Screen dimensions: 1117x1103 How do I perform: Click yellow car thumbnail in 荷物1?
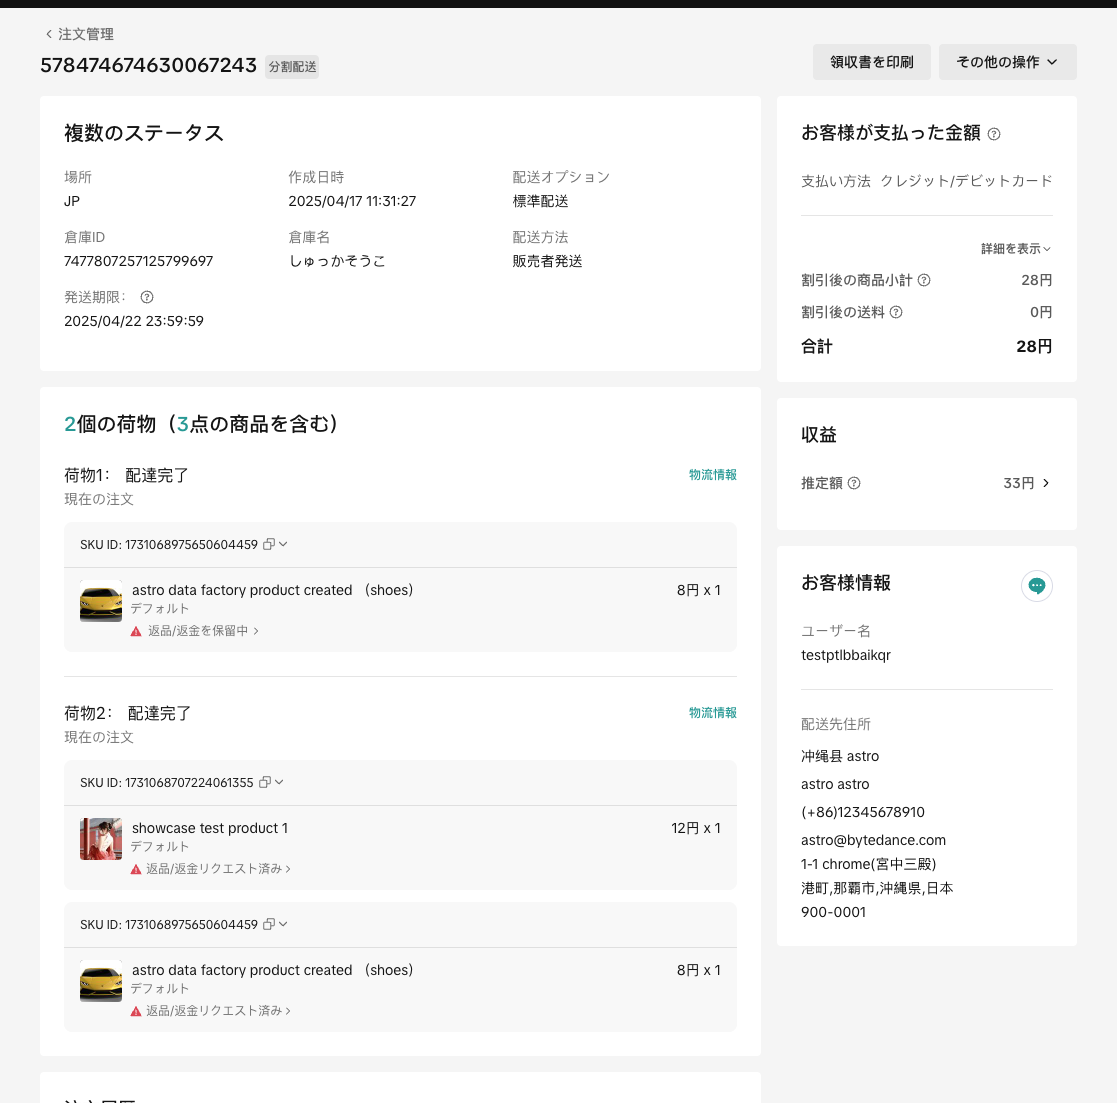click(x=100, y=601)
